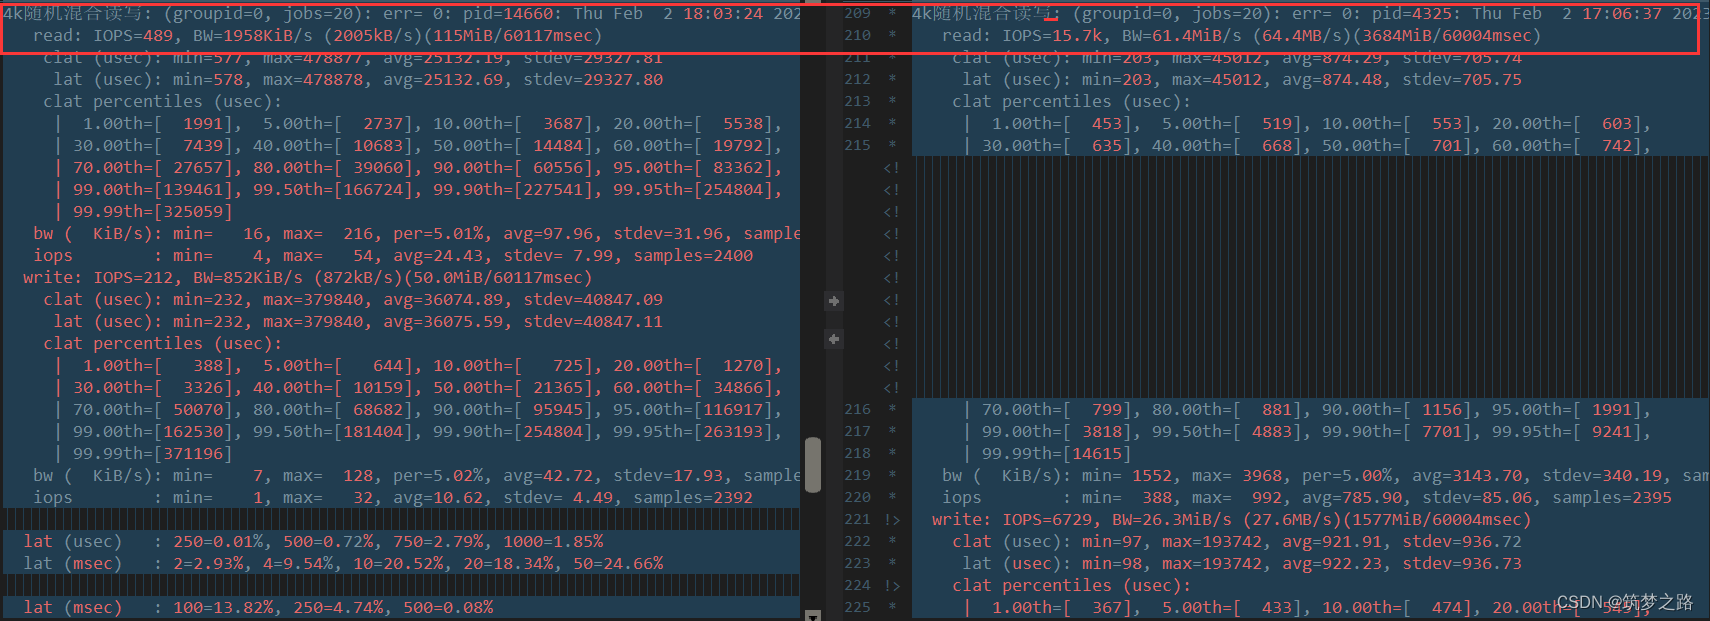Image resolution: width=1710 pixels, height=621 pixels.
Task: Select line number 220 in right pane
Action: pos(857,497)
